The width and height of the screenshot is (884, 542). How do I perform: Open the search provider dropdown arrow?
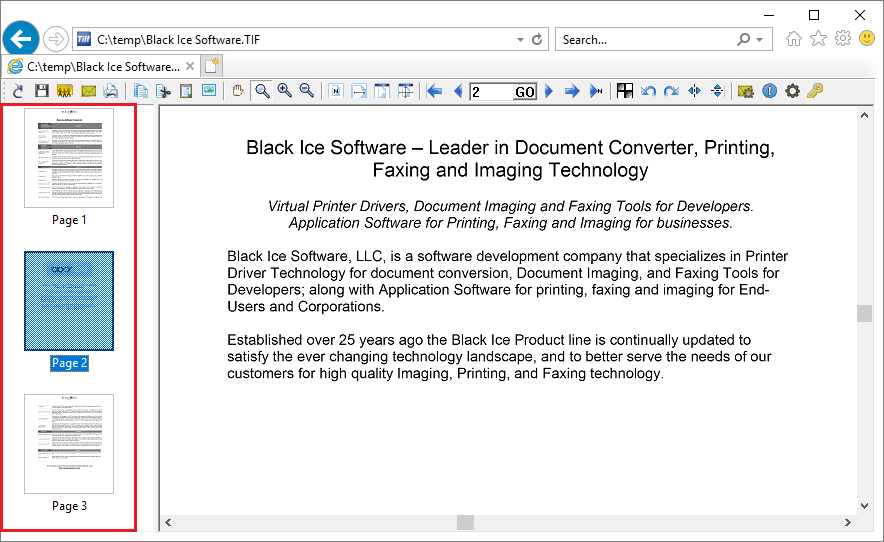click(760, 39)
